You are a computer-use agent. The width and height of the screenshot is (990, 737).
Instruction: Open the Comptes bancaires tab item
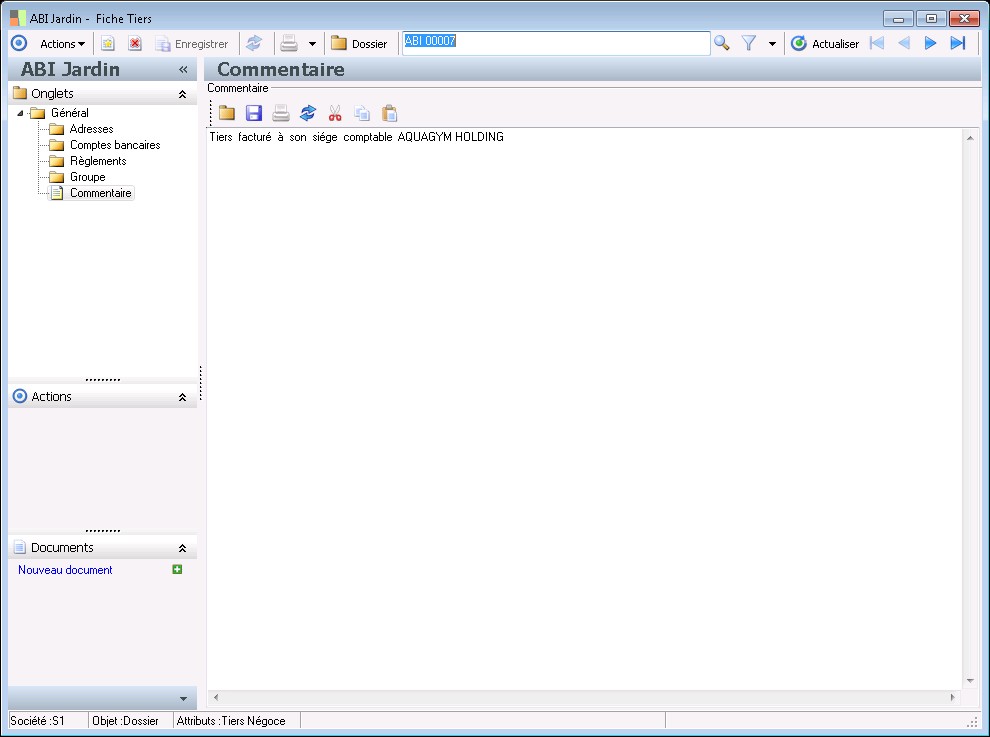[114, 145]
